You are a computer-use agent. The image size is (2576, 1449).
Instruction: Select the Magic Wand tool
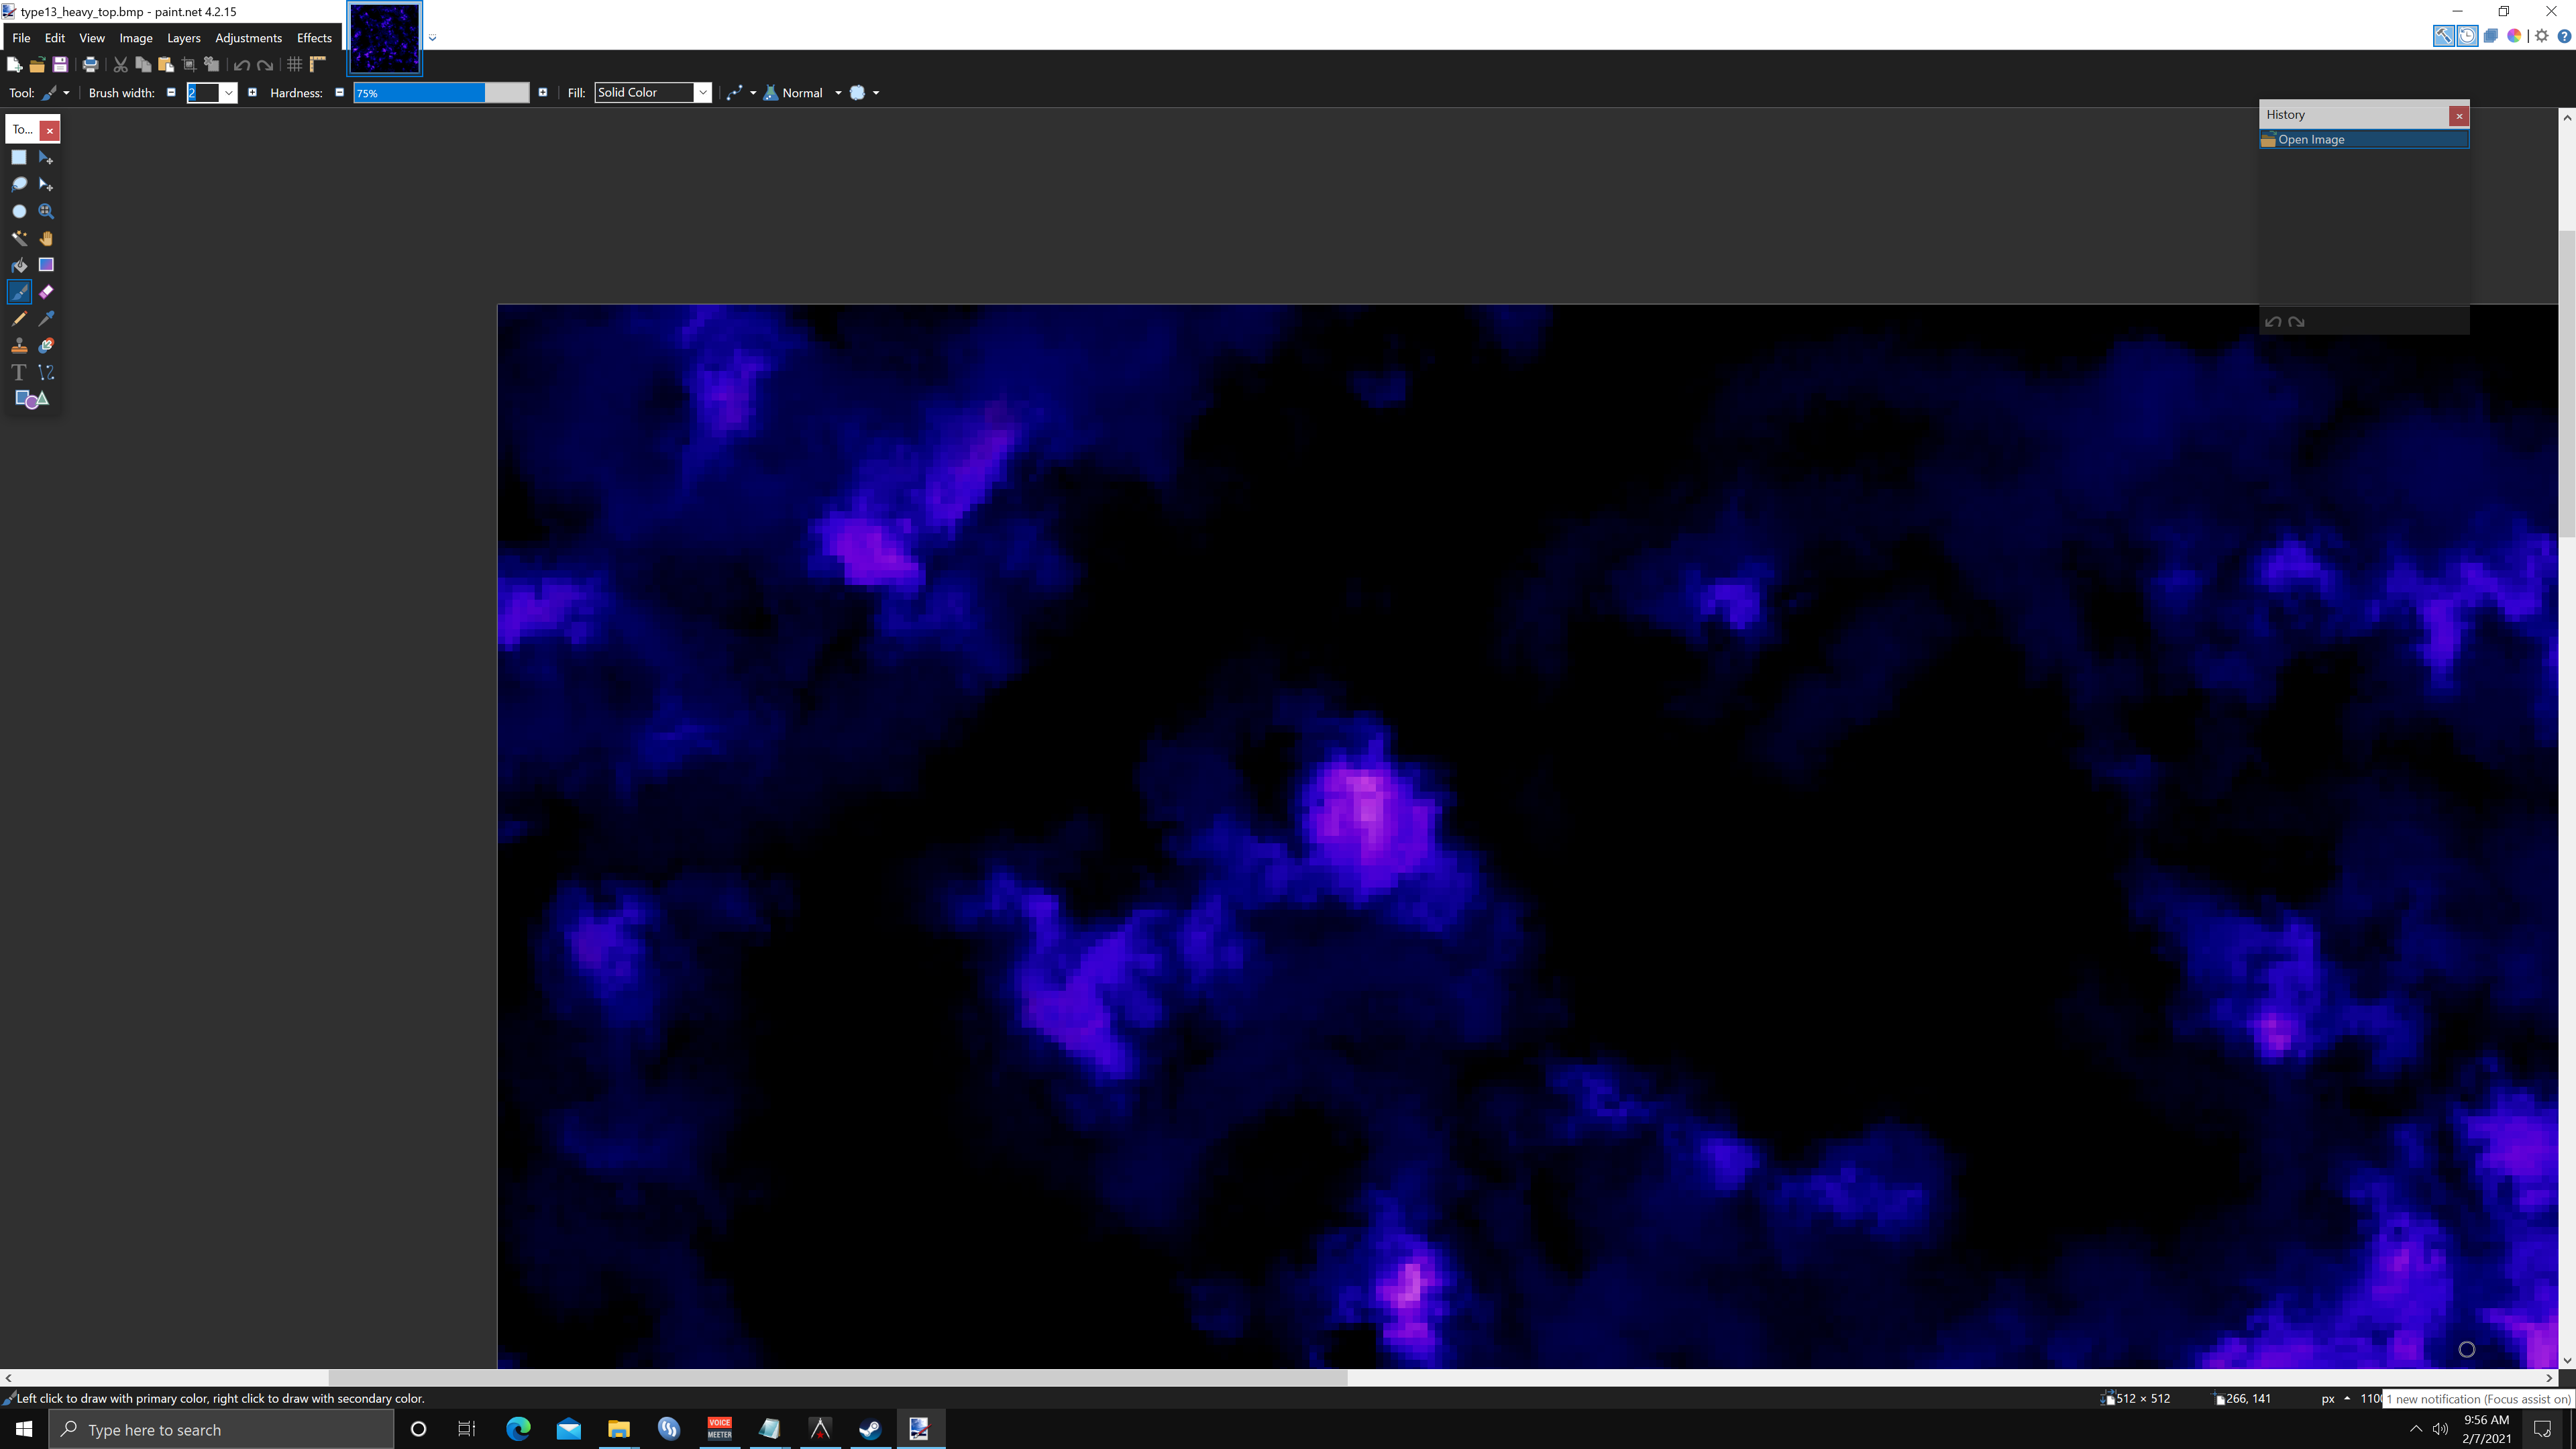[x=19, y=238]
